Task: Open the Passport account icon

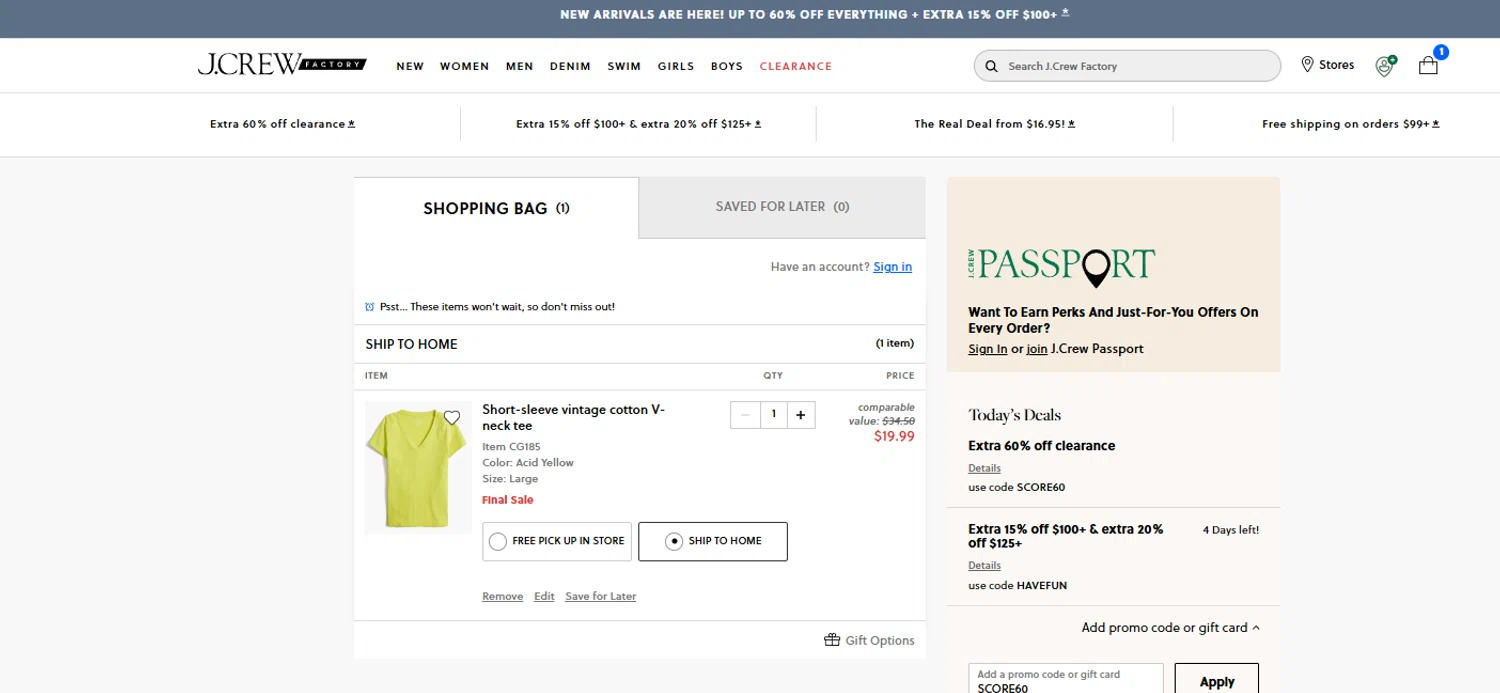Action: (1385, 66)
